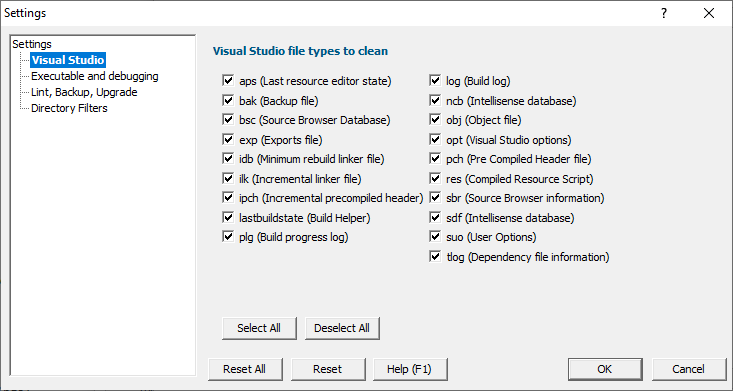The width and height of the screenshot is (733, 391).
Task: Select the Visual Studio tree item
Action: pos(68,60)
